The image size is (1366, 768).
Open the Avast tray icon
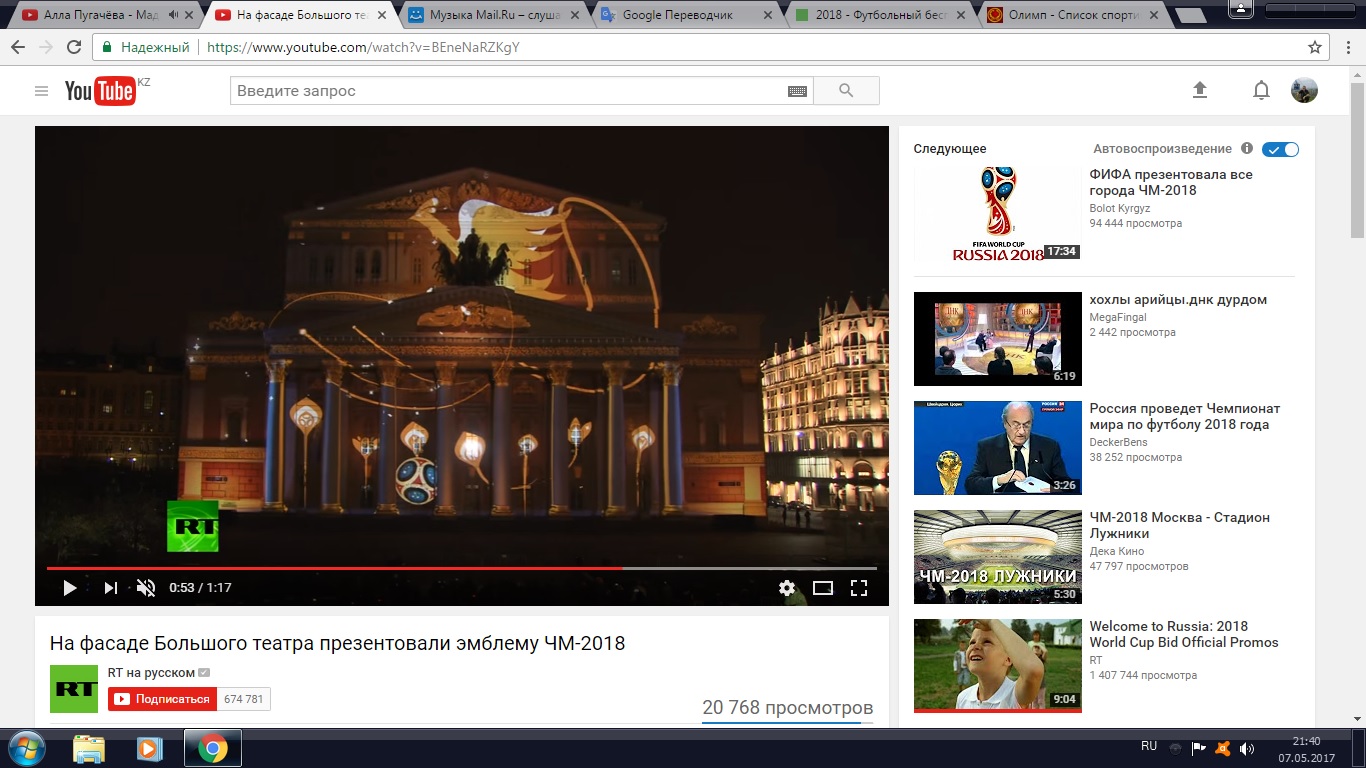point(1222,748)
